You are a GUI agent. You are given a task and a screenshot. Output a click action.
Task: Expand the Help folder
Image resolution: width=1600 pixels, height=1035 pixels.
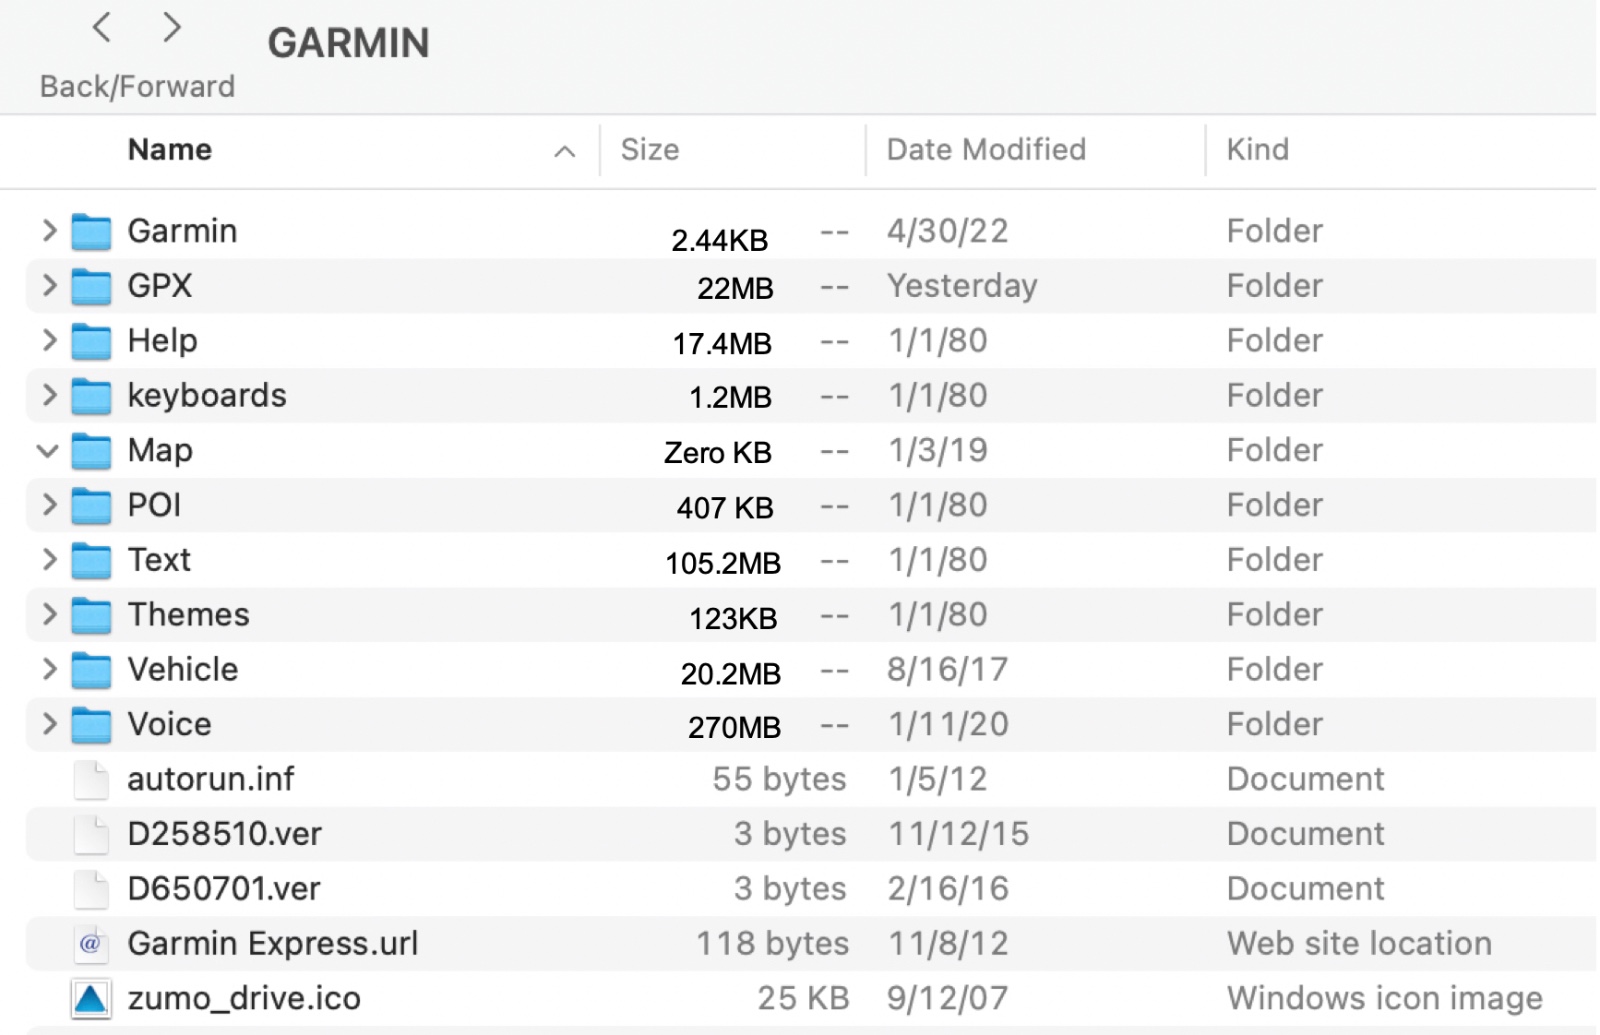[x=48, y=341]
